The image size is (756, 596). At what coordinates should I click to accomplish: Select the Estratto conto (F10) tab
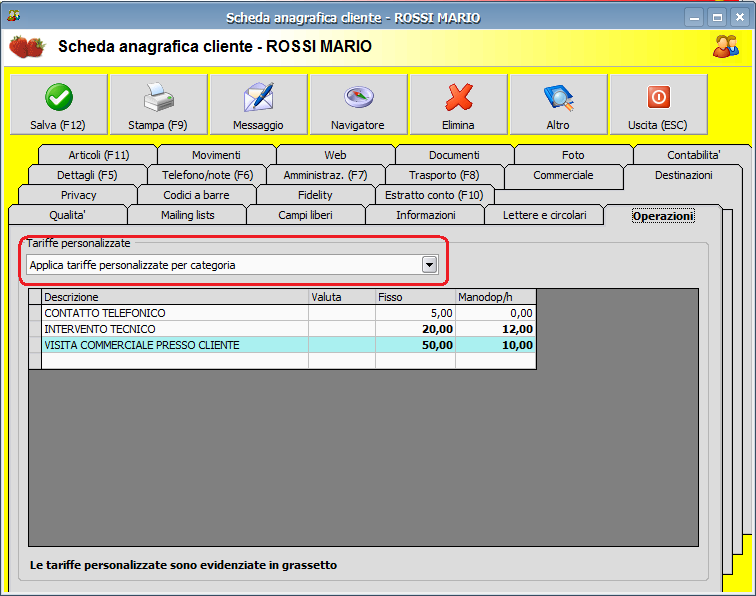click(x=434, y=195)
